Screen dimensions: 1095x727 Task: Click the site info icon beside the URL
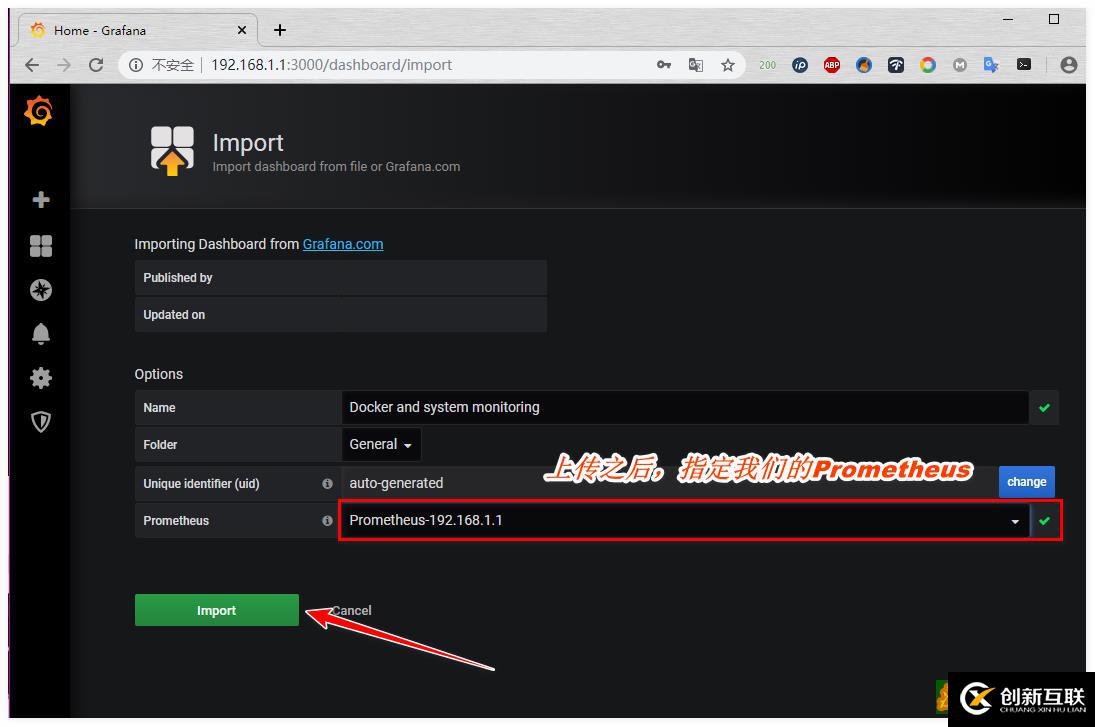pos(136,65)
